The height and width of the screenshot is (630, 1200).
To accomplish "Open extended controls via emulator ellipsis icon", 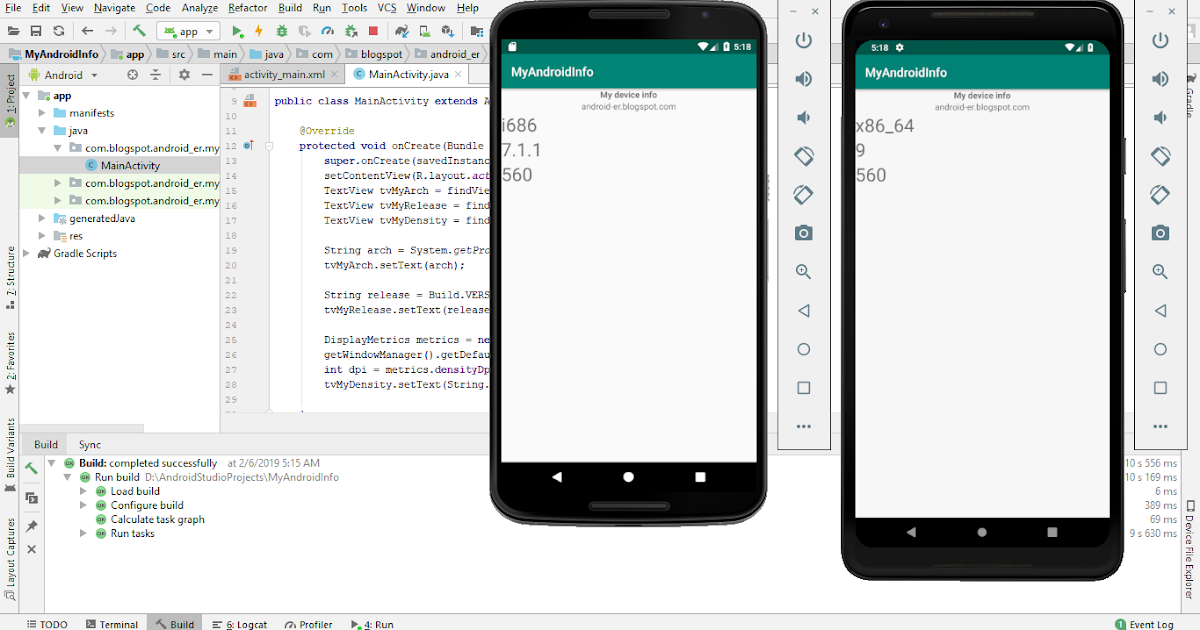I will [804, 426].
